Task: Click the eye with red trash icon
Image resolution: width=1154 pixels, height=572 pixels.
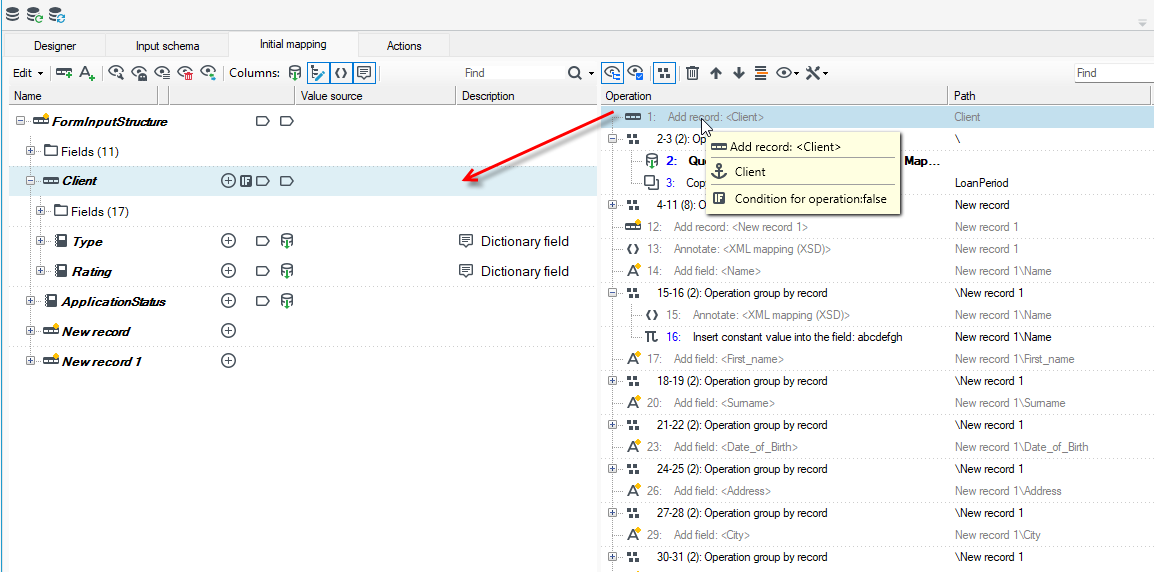Action: coord(186,73)
